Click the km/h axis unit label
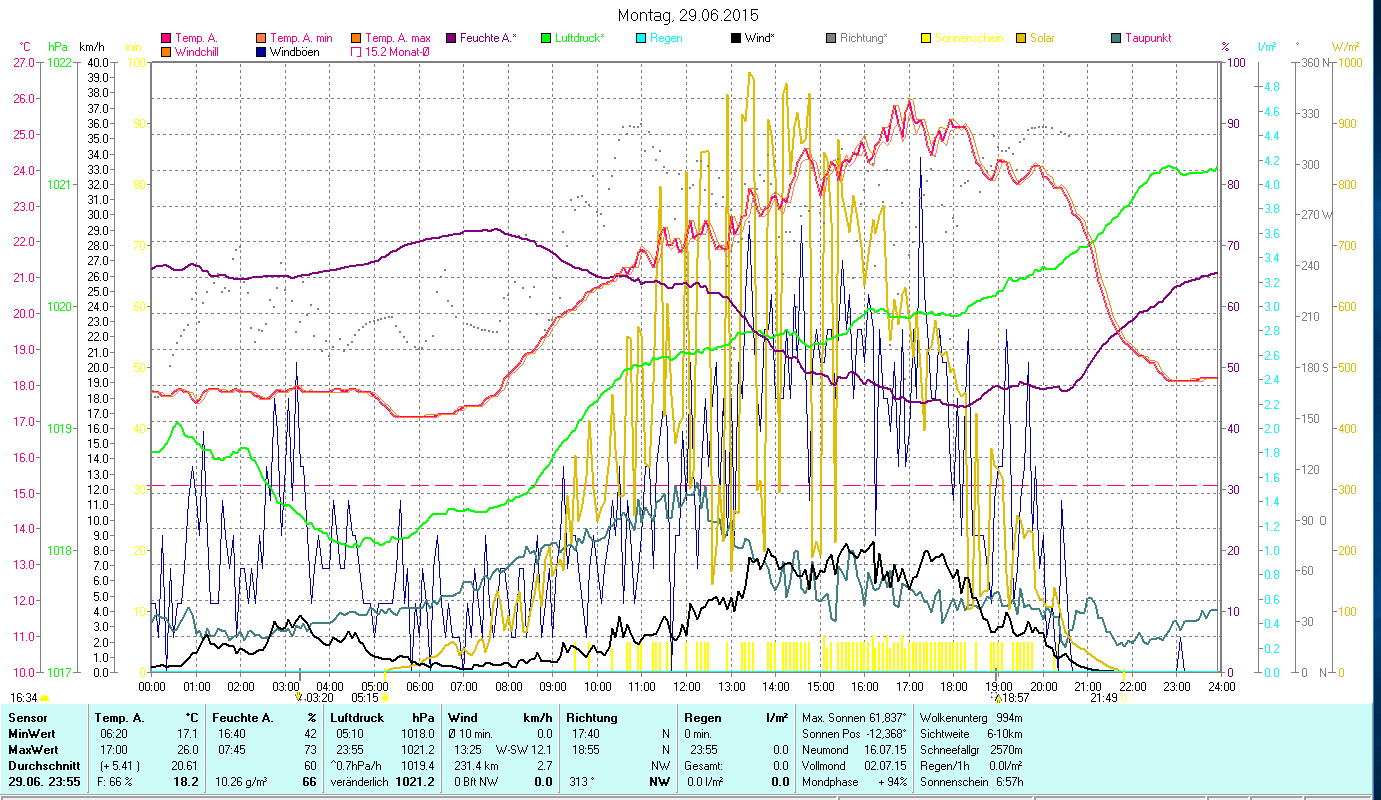1381x800 pixels. [x=91, y=47]
